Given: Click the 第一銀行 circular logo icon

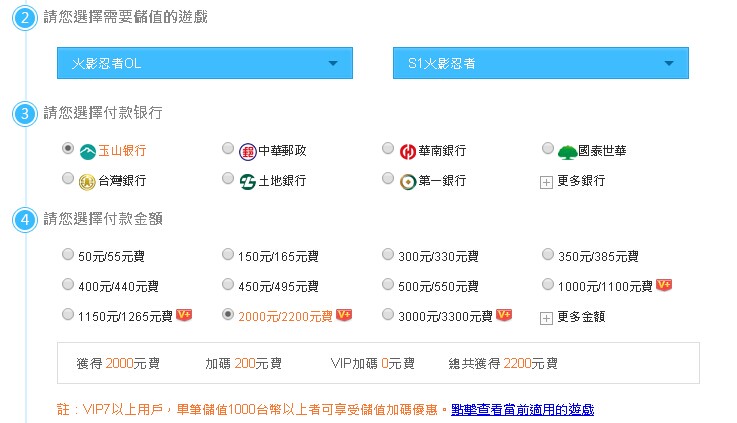Looking at the screenshot, I should coord(408,182).
